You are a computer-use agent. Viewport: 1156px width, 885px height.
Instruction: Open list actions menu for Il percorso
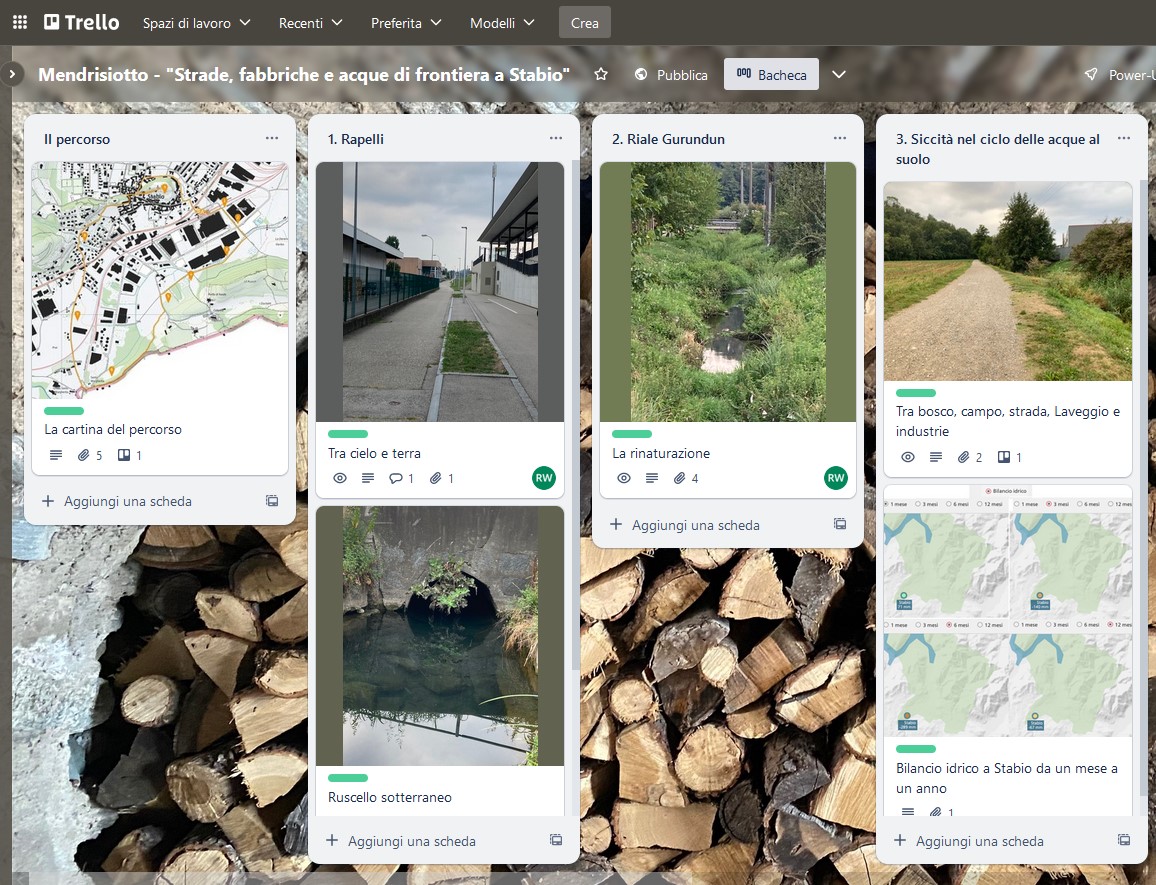point(272,138)
